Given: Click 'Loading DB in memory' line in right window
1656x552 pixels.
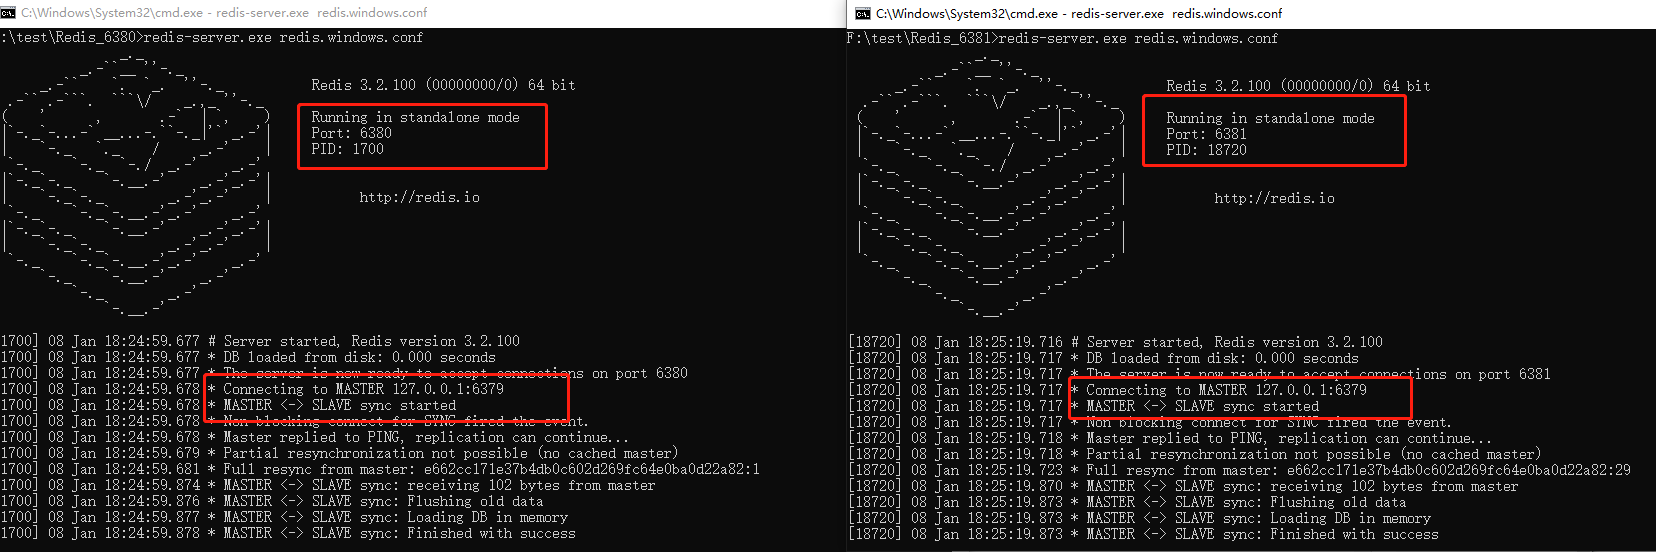Looking at the screenshot, I should 1140,519.
